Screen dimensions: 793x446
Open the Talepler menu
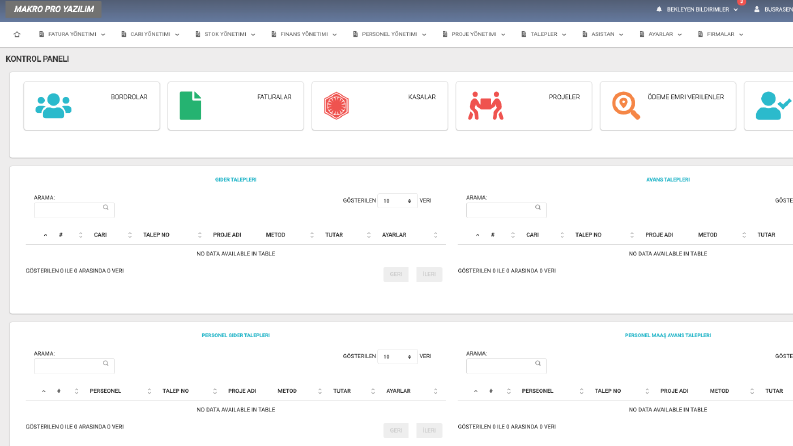coord(544,34)
